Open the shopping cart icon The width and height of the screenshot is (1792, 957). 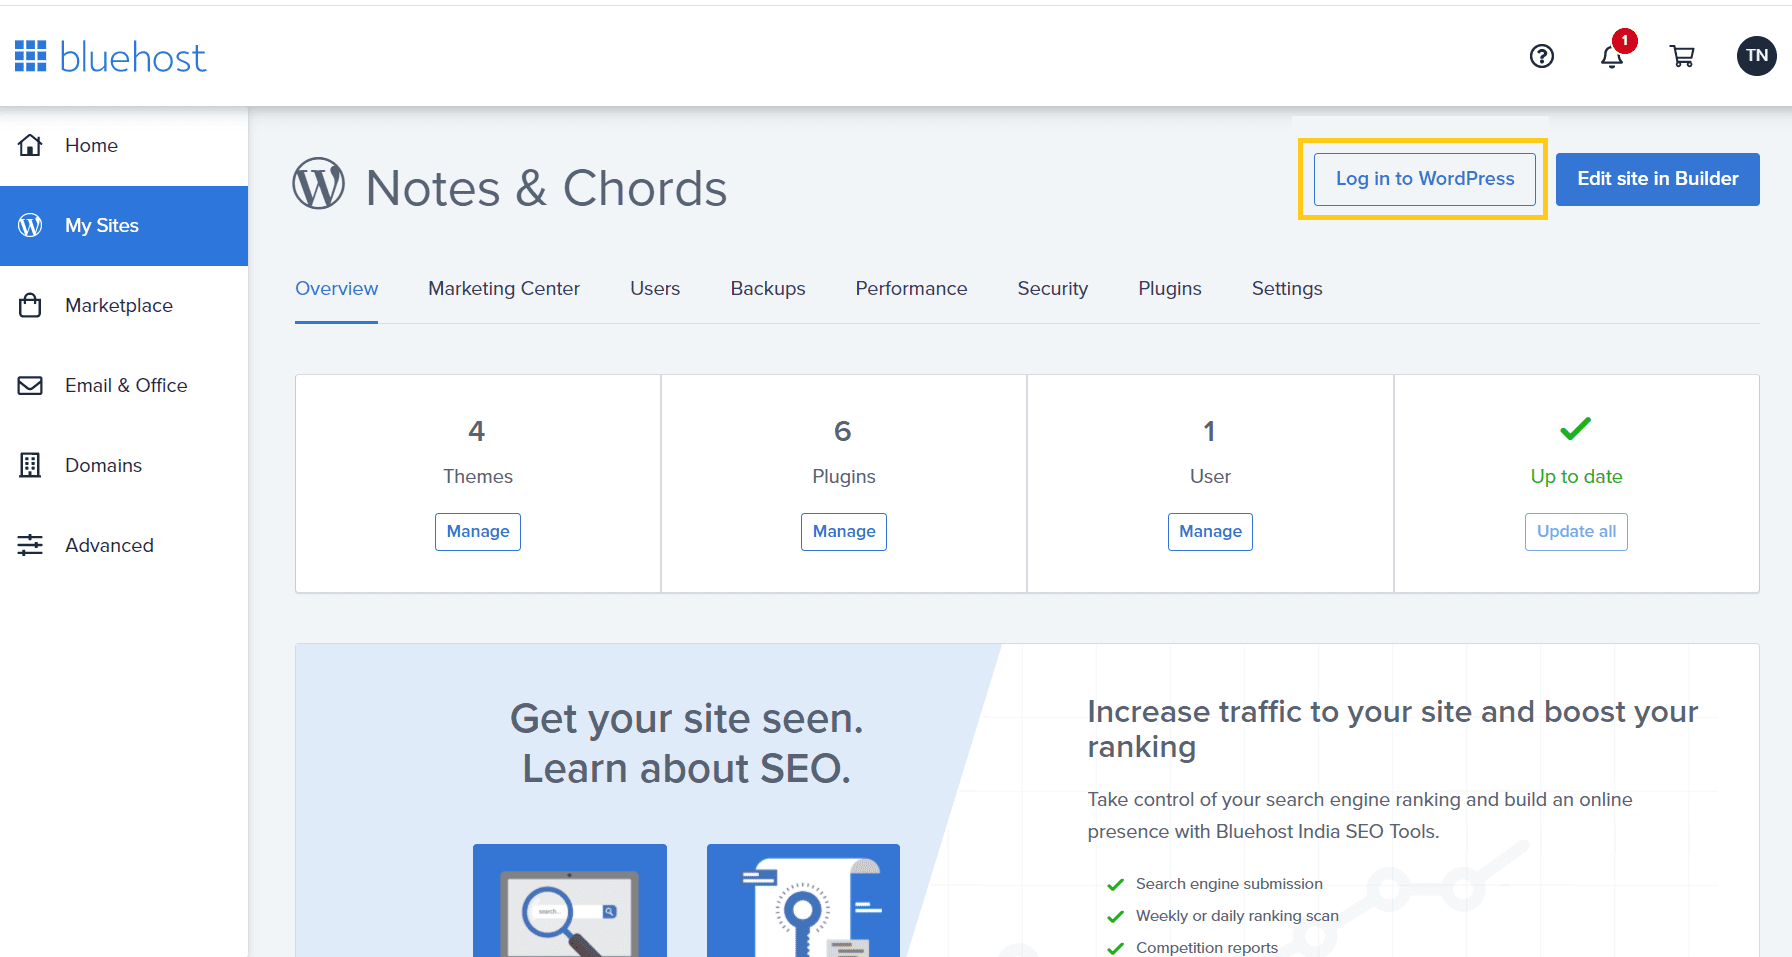tap(1682, 56)
